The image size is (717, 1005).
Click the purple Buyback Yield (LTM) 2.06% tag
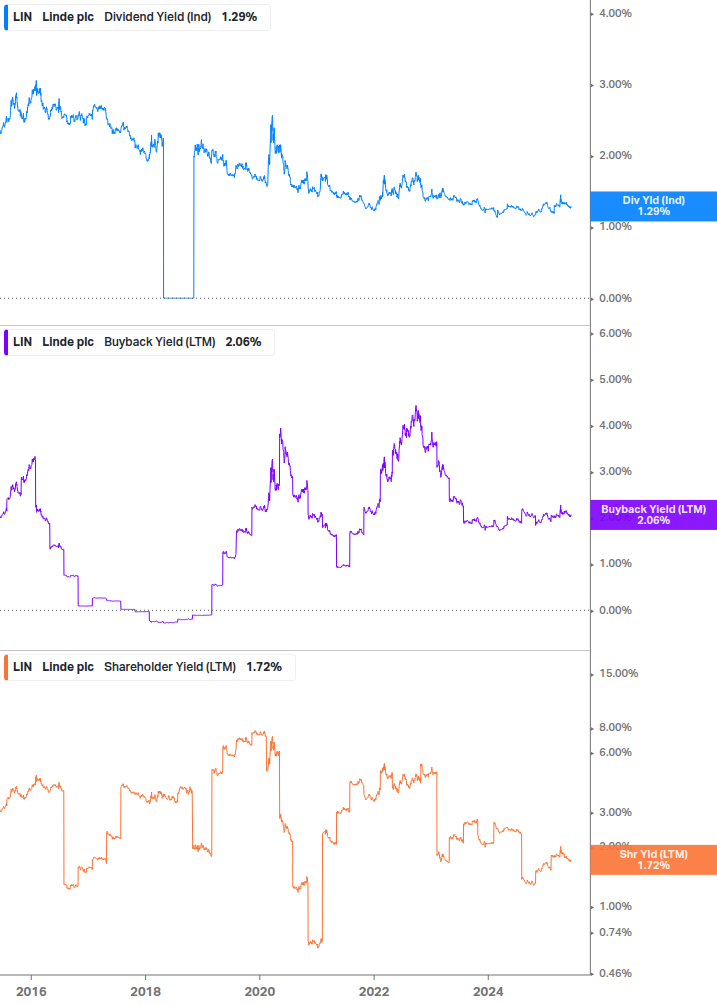(654, 515)
